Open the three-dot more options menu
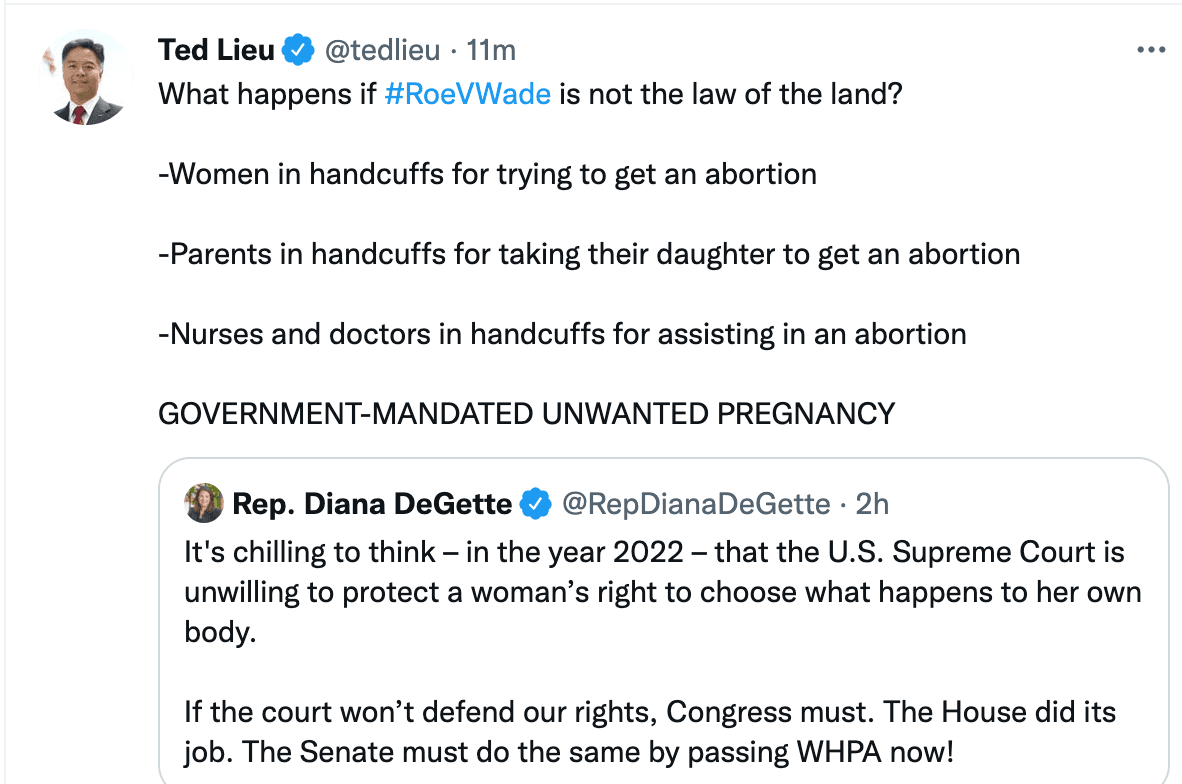1182x784 pixels. (1151, 48)
